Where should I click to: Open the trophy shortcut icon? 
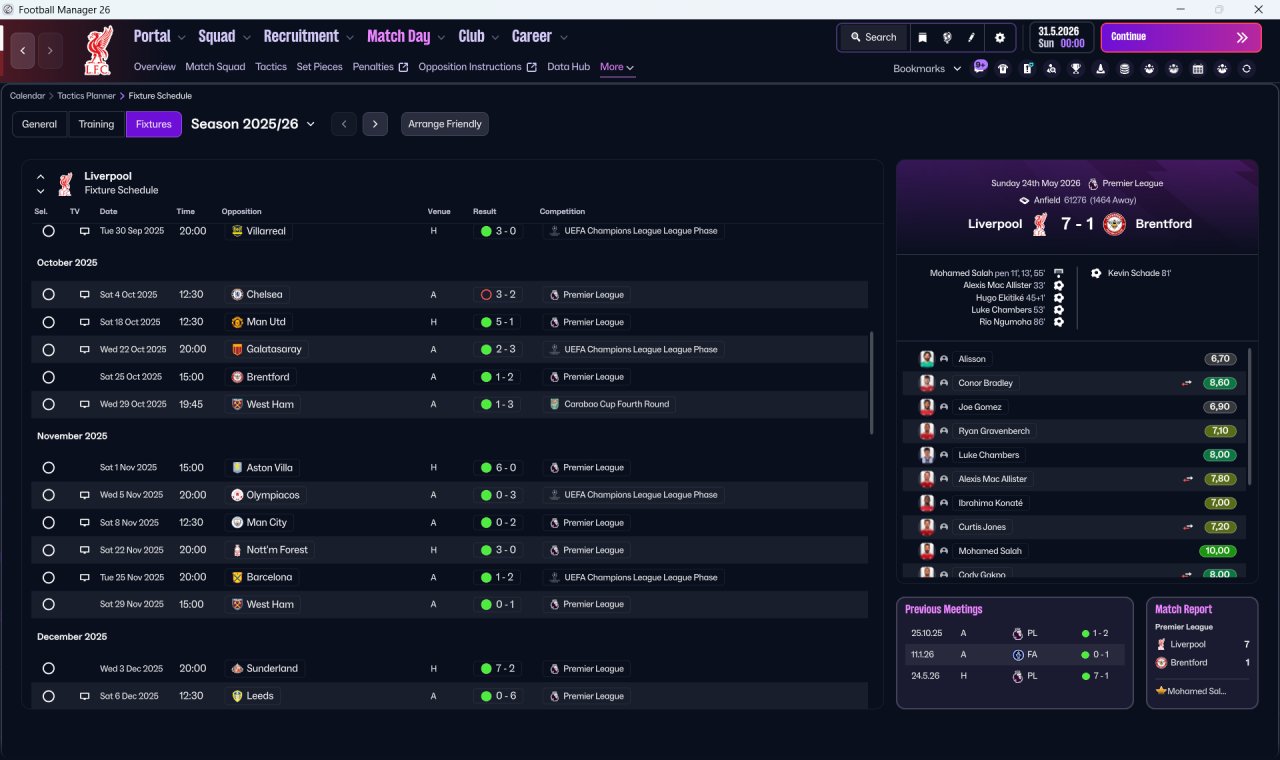pos(1076,69)
